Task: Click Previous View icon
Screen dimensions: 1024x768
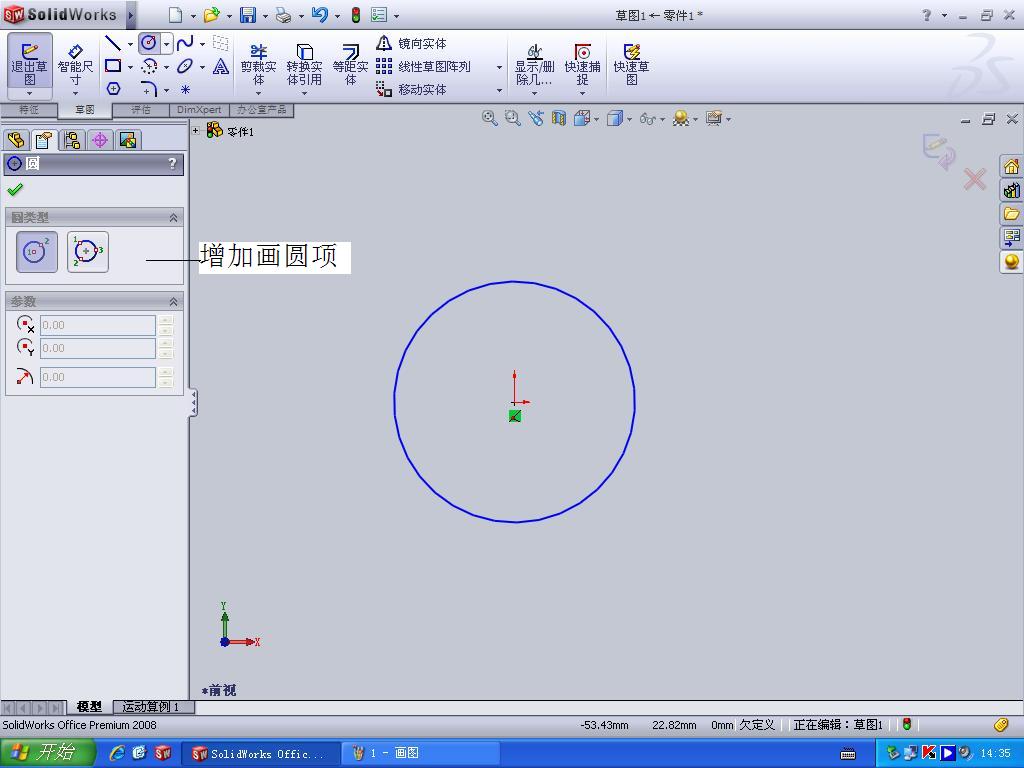Action: pos(536,118)
